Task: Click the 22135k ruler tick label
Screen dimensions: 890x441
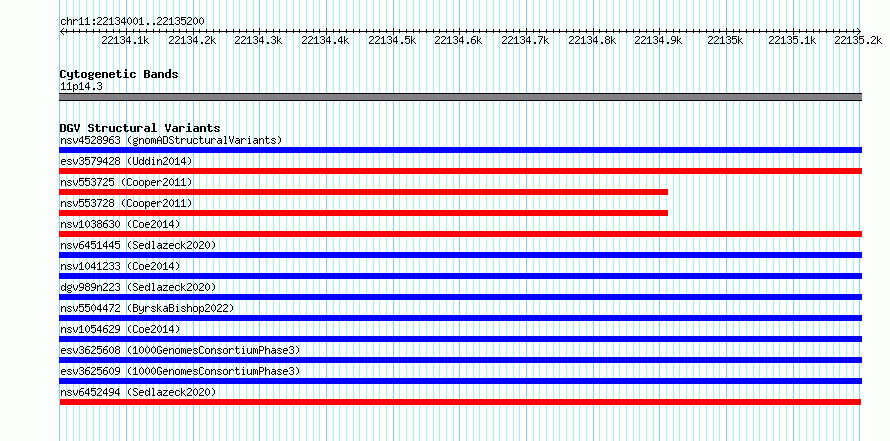Action: coord(725,40)
